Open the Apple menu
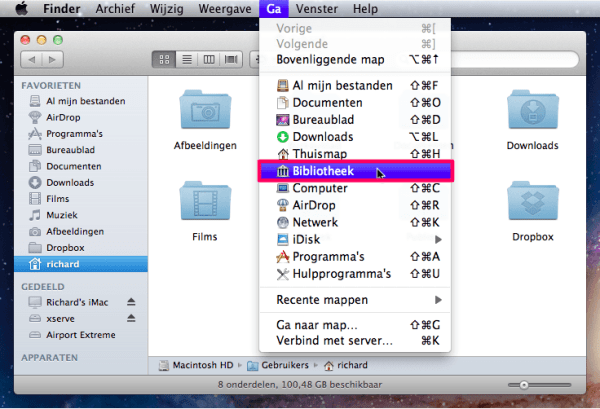 pos(21,8)
